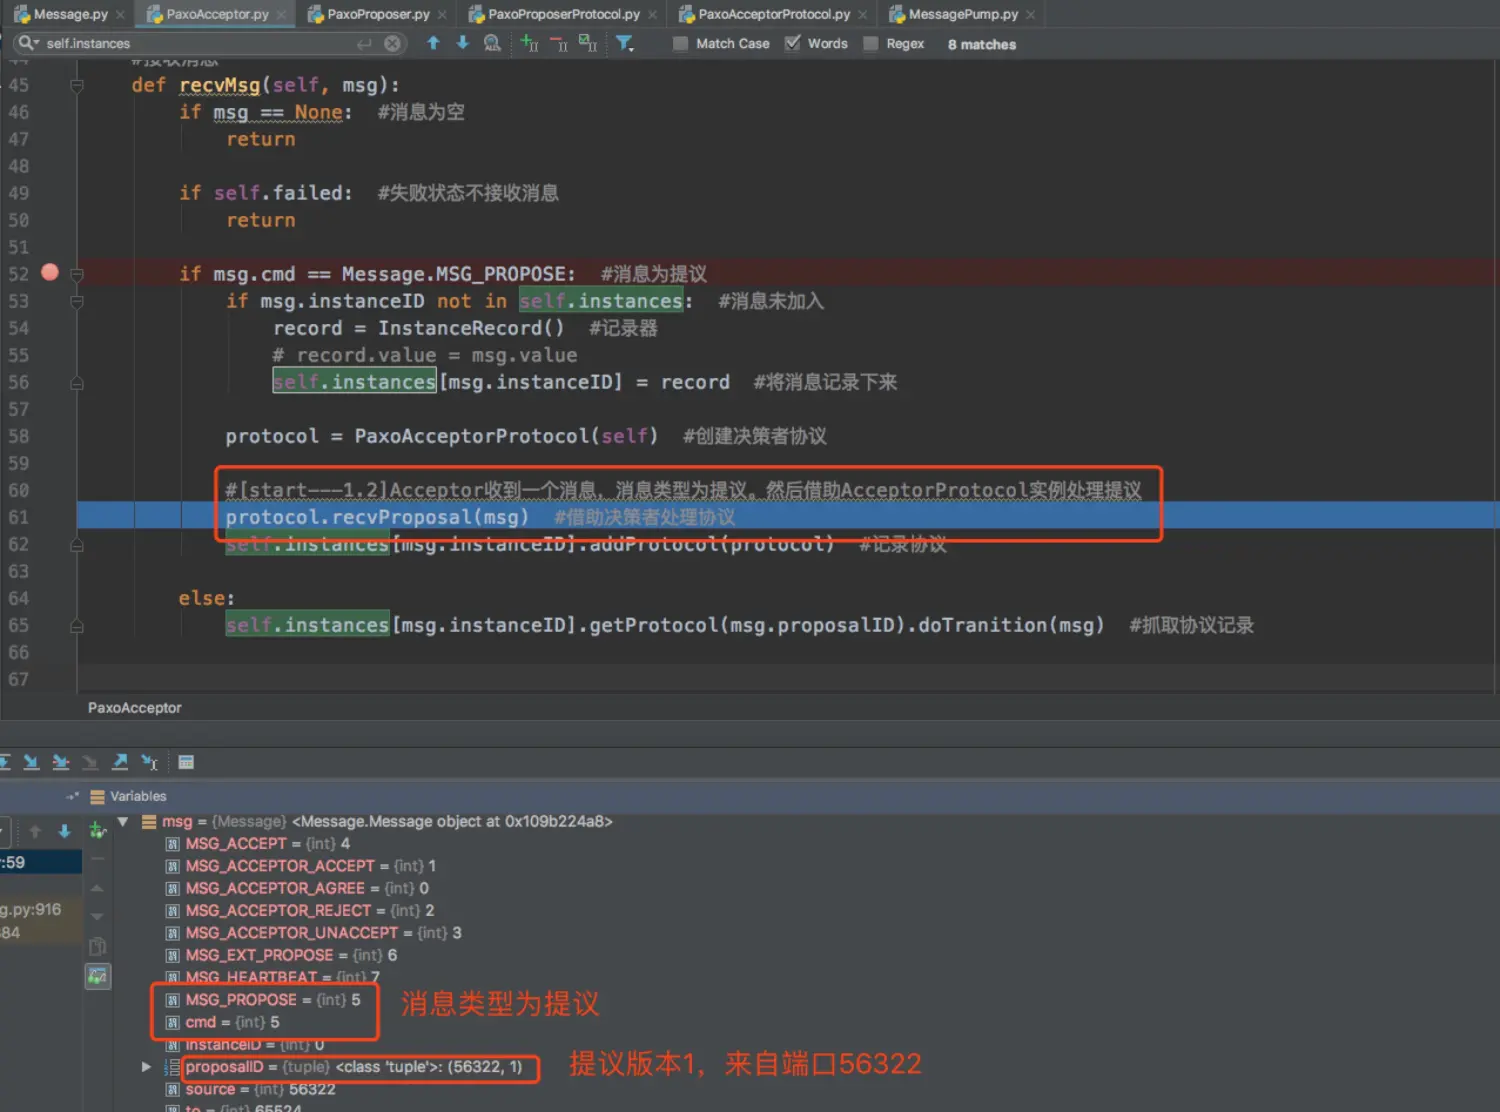The image size is (1500, 1112).
Task: Click the Find All usages icon
Action: [x=492, y=43]
